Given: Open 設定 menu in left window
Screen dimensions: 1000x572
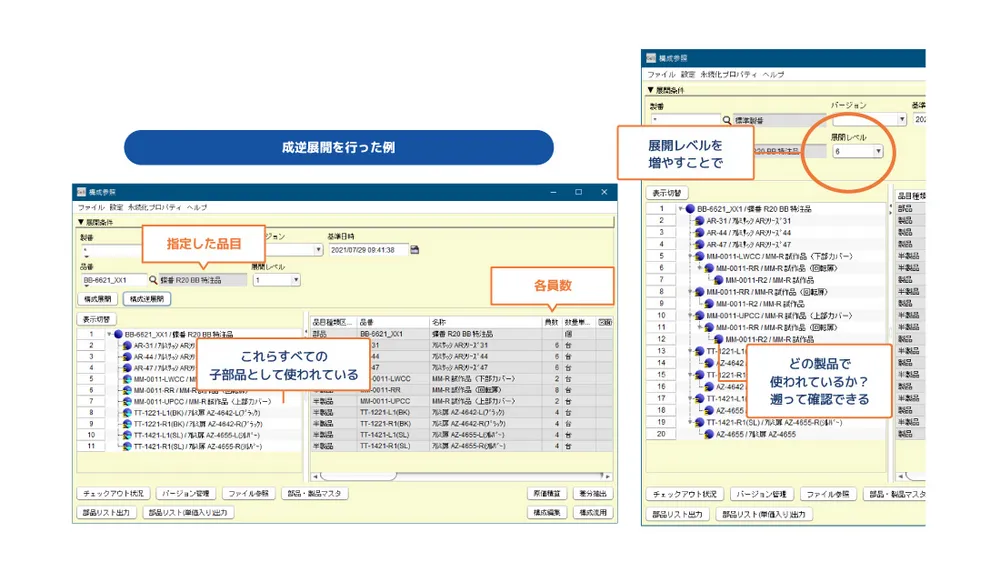Looking at the screenshot, I should 116,208.
